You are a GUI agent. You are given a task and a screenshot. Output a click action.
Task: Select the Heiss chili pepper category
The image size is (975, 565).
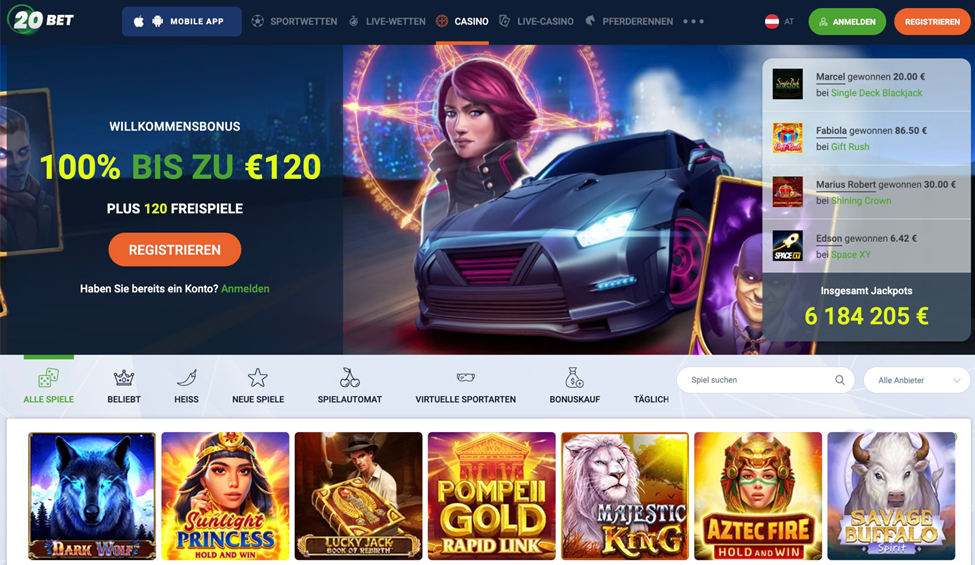187,386
